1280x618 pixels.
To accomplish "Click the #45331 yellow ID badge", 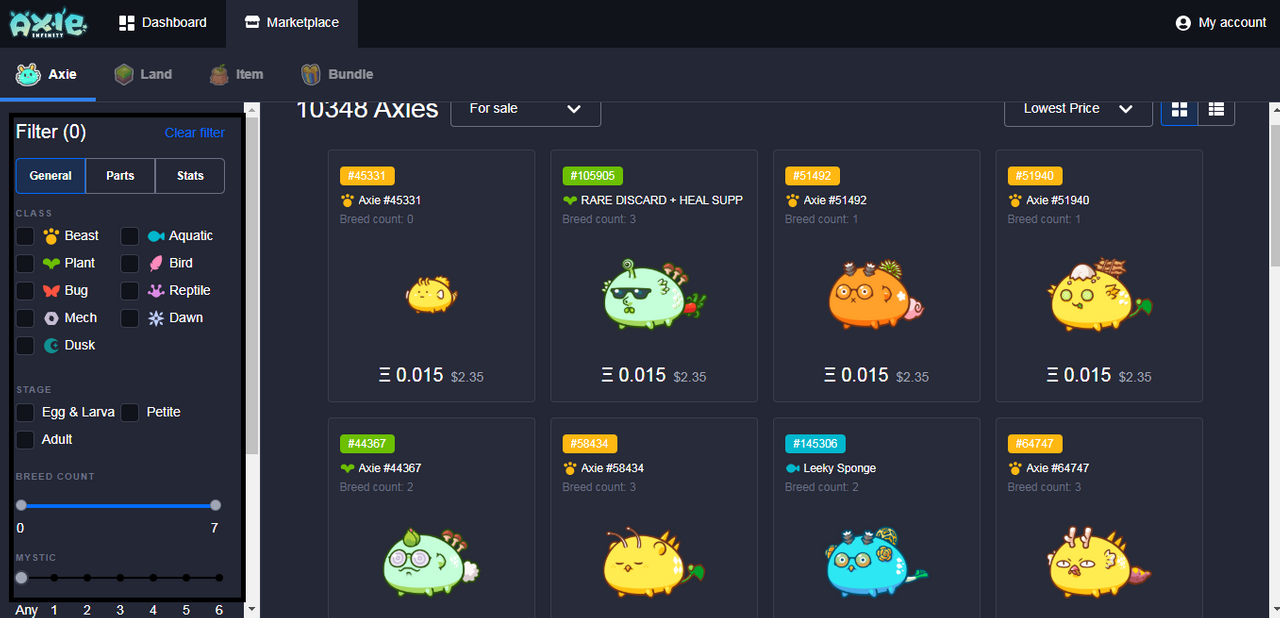I will point(368,176).
